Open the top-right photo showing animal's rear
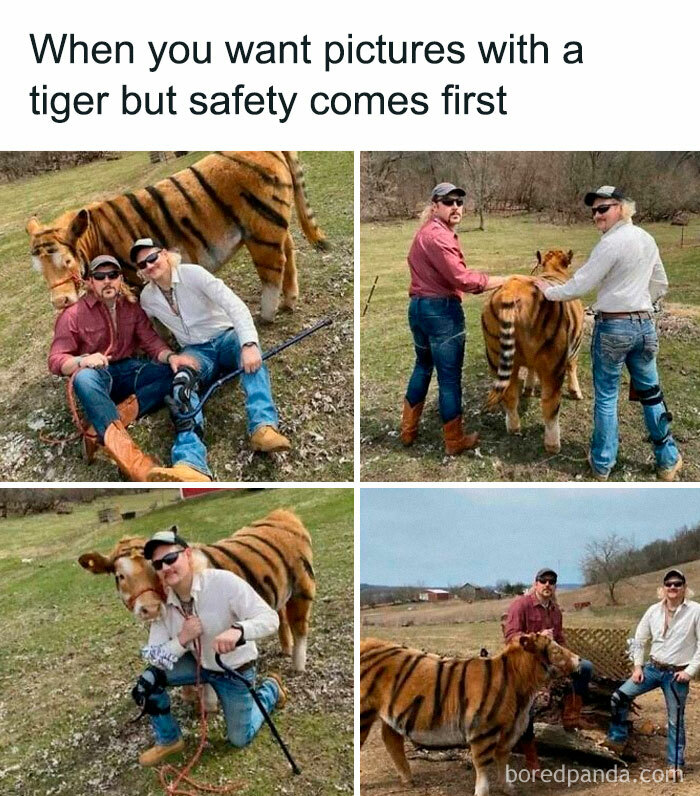 coord(530,316)
